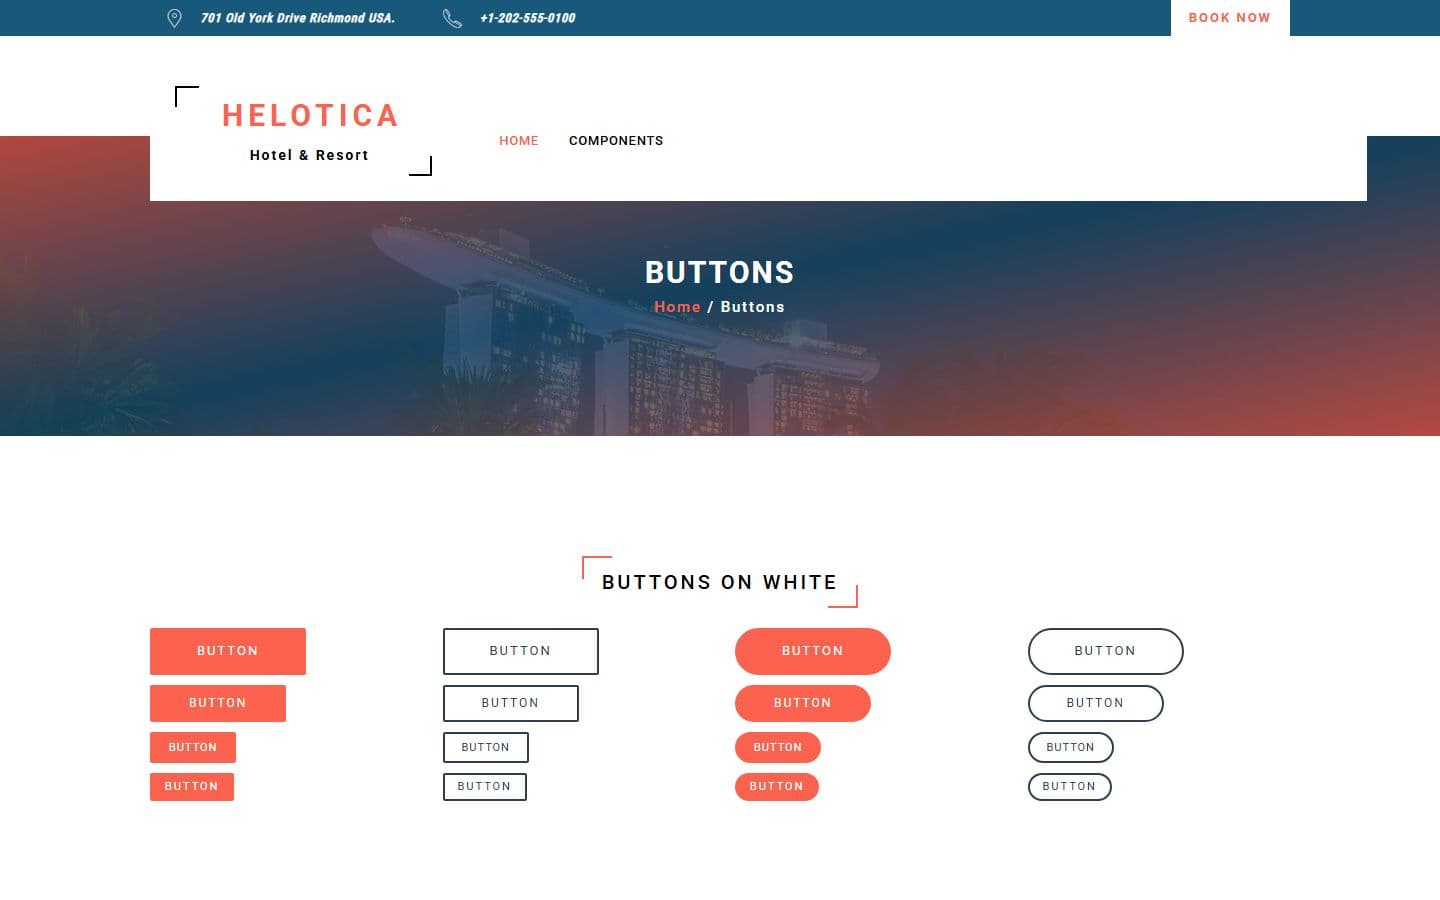Viewport: 1440px width, 900px height.
Task: Click the largest filled square-corner red button
Action: coord(228,651)
